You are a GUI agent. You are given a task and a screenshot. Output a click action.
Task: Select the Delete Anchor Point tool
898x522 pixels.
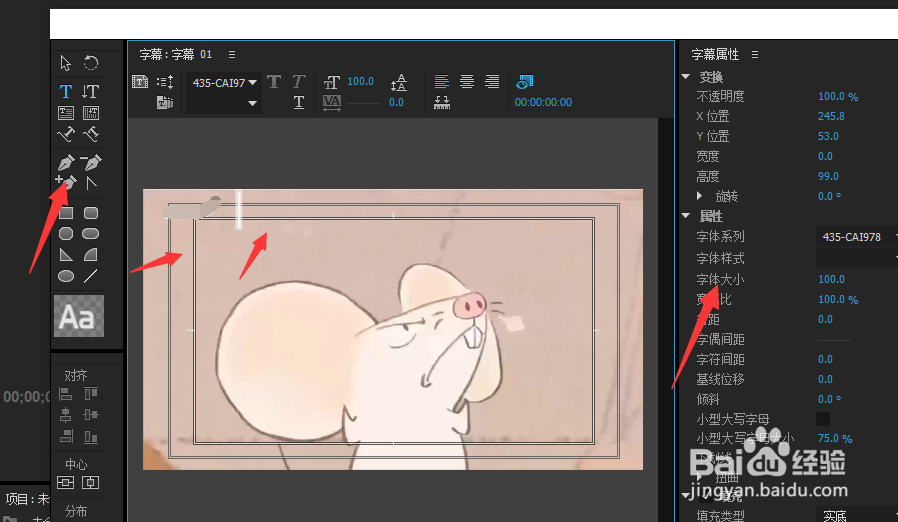pos(90,162)
